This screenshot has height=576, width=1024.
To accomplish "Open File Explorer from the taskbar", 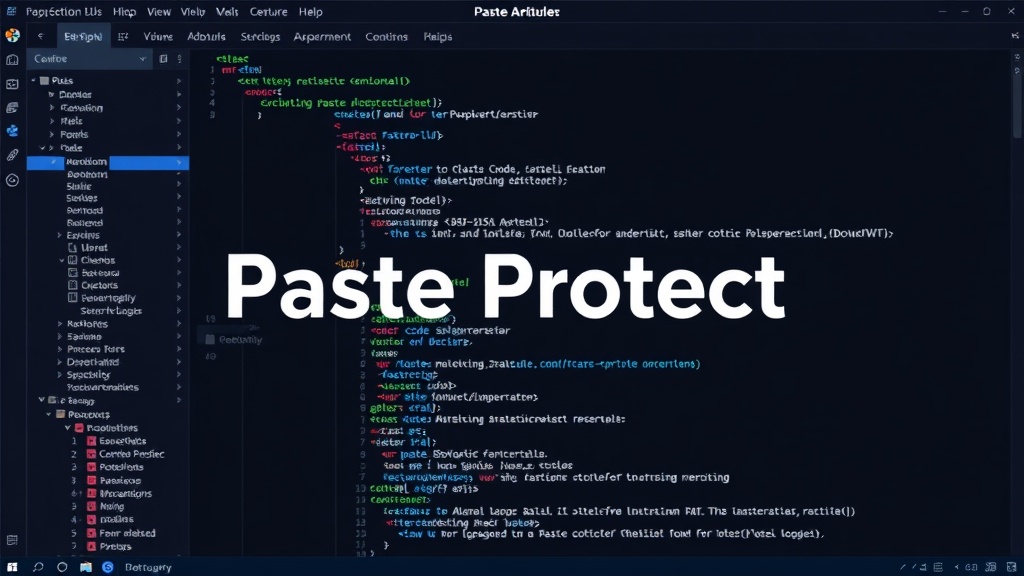I will tap(86, 567).
